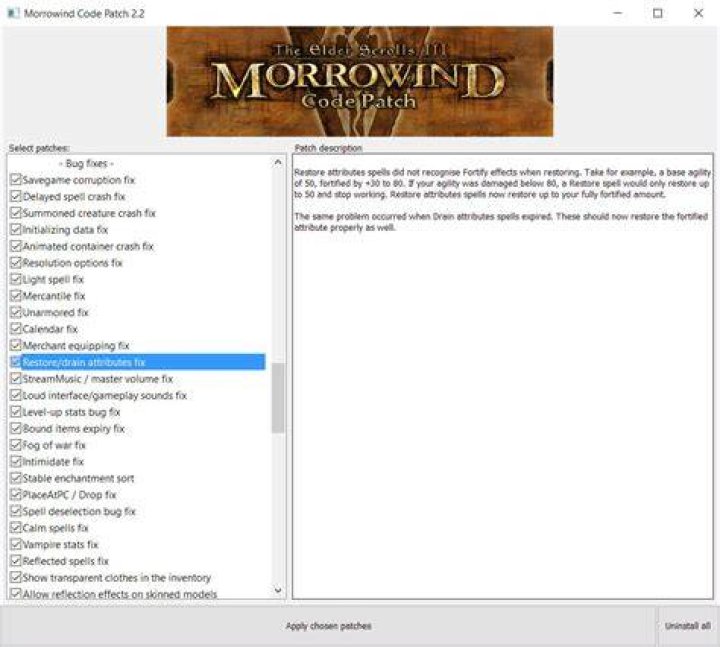The image size is (720, 647).
Task: Highlight the 'Animated container crash fix' entry
Action: 88,246
